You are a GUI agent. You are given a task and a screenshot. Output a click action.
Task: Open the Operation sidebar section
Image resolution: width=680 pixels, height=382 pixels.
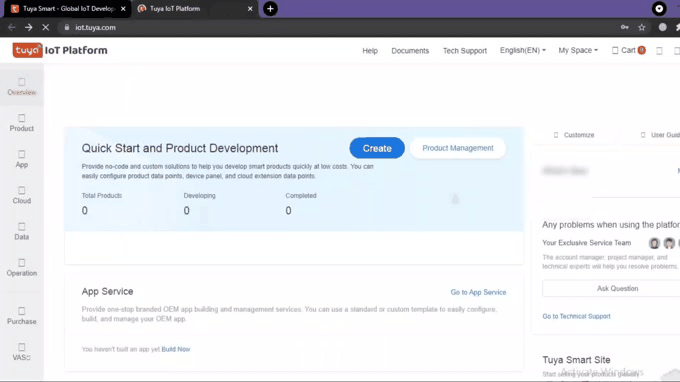click(22, 268)
